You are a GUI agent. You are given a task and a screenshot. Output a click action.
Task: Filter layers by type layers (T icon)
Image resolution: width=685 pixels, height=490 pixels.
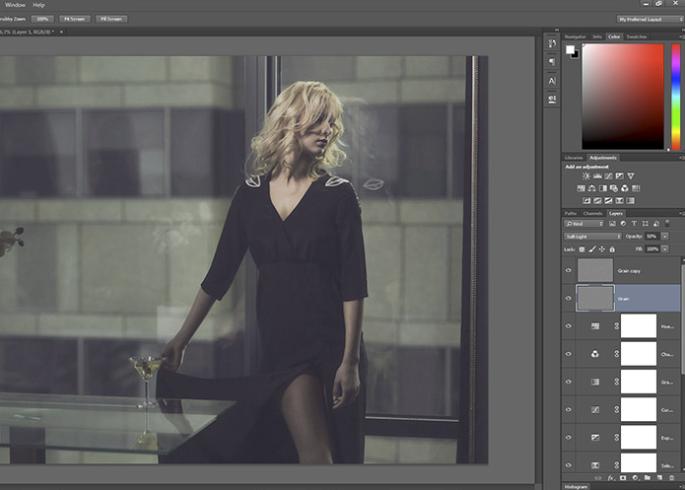[634, 223]
